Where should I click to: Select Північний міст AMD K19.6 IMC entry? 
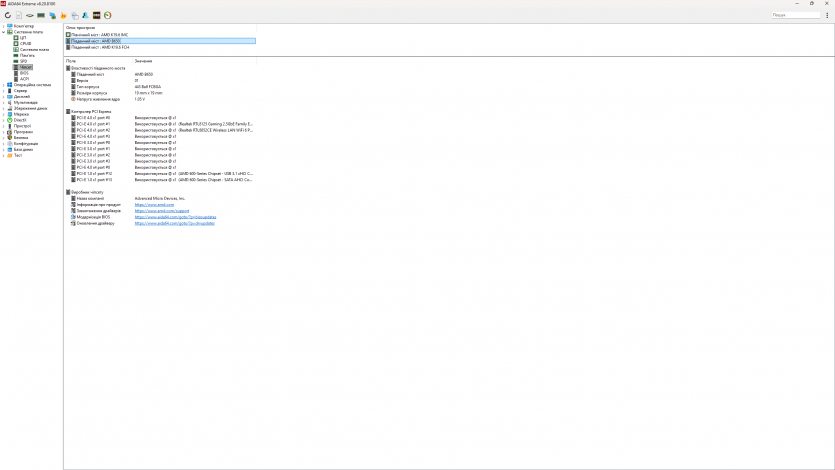tap(99, 34)
